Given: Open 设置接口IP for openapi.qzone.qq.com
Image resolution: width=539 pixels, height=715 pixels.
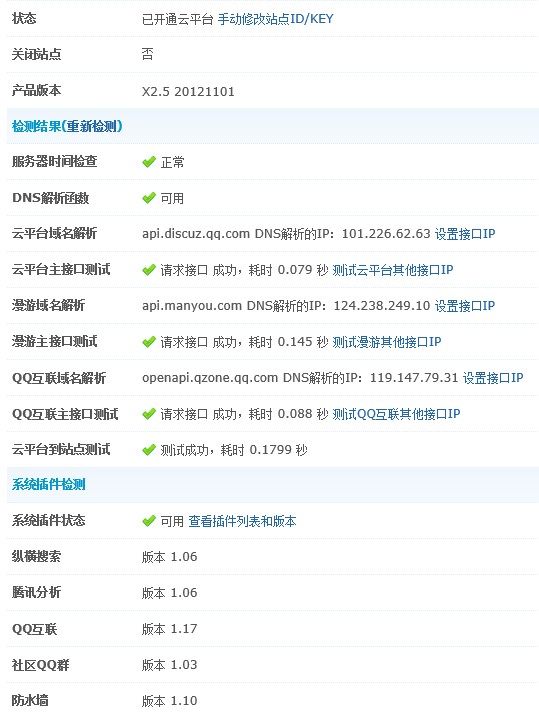Looking at the screenshot, I should pos(493,378).
